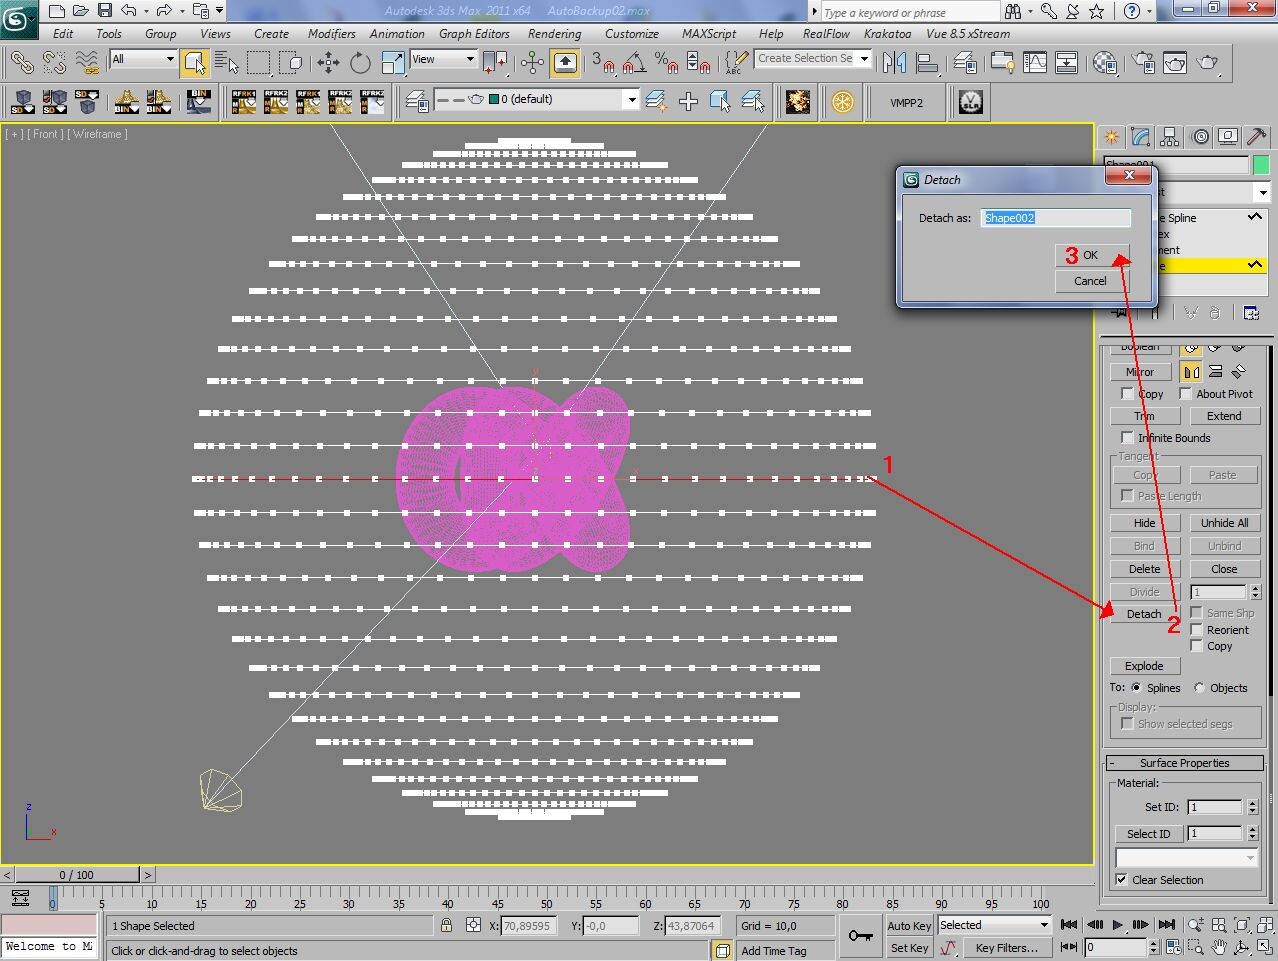Viewport: 1278px width, 961px height.
Task: Open the Graph Editors menu
Action: pos(474,33)
